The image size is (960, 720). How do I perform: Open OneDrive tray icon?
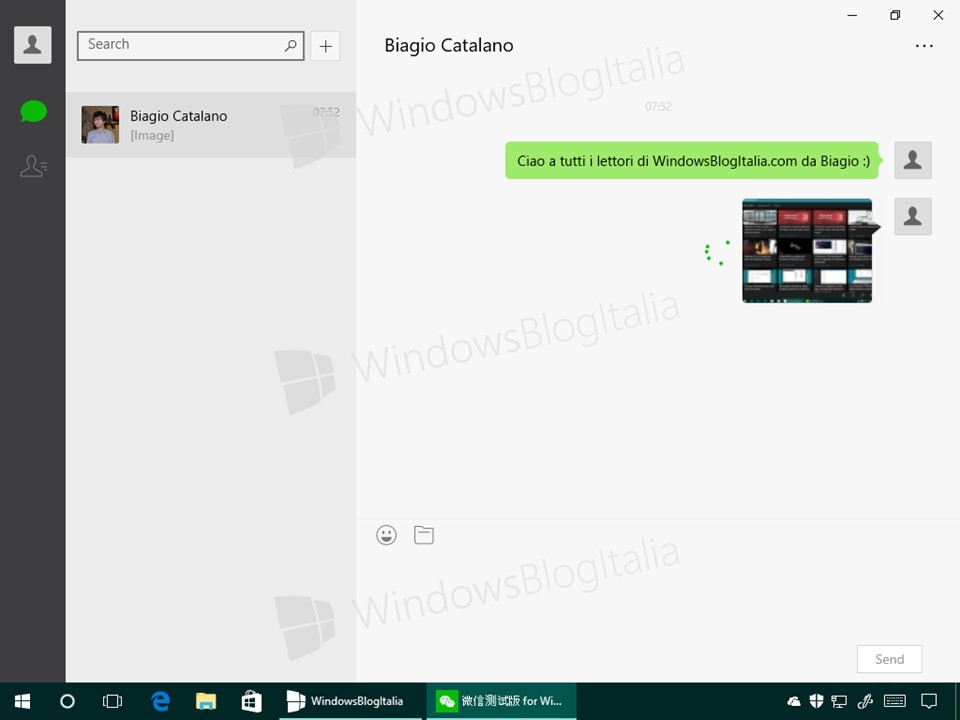click(793, 701)
